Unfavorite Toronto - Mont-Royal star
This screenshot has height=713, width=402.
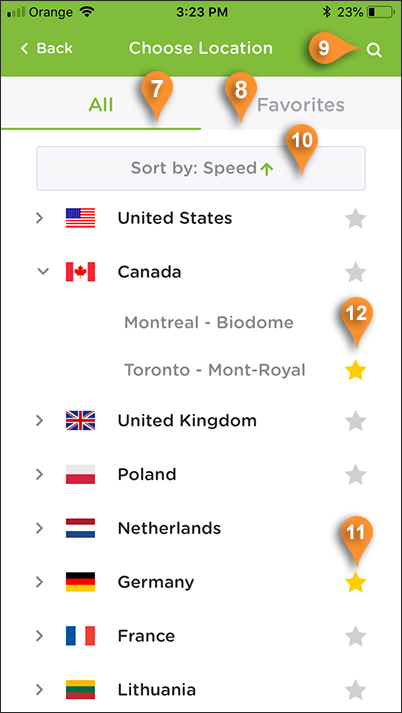point(356,372)
